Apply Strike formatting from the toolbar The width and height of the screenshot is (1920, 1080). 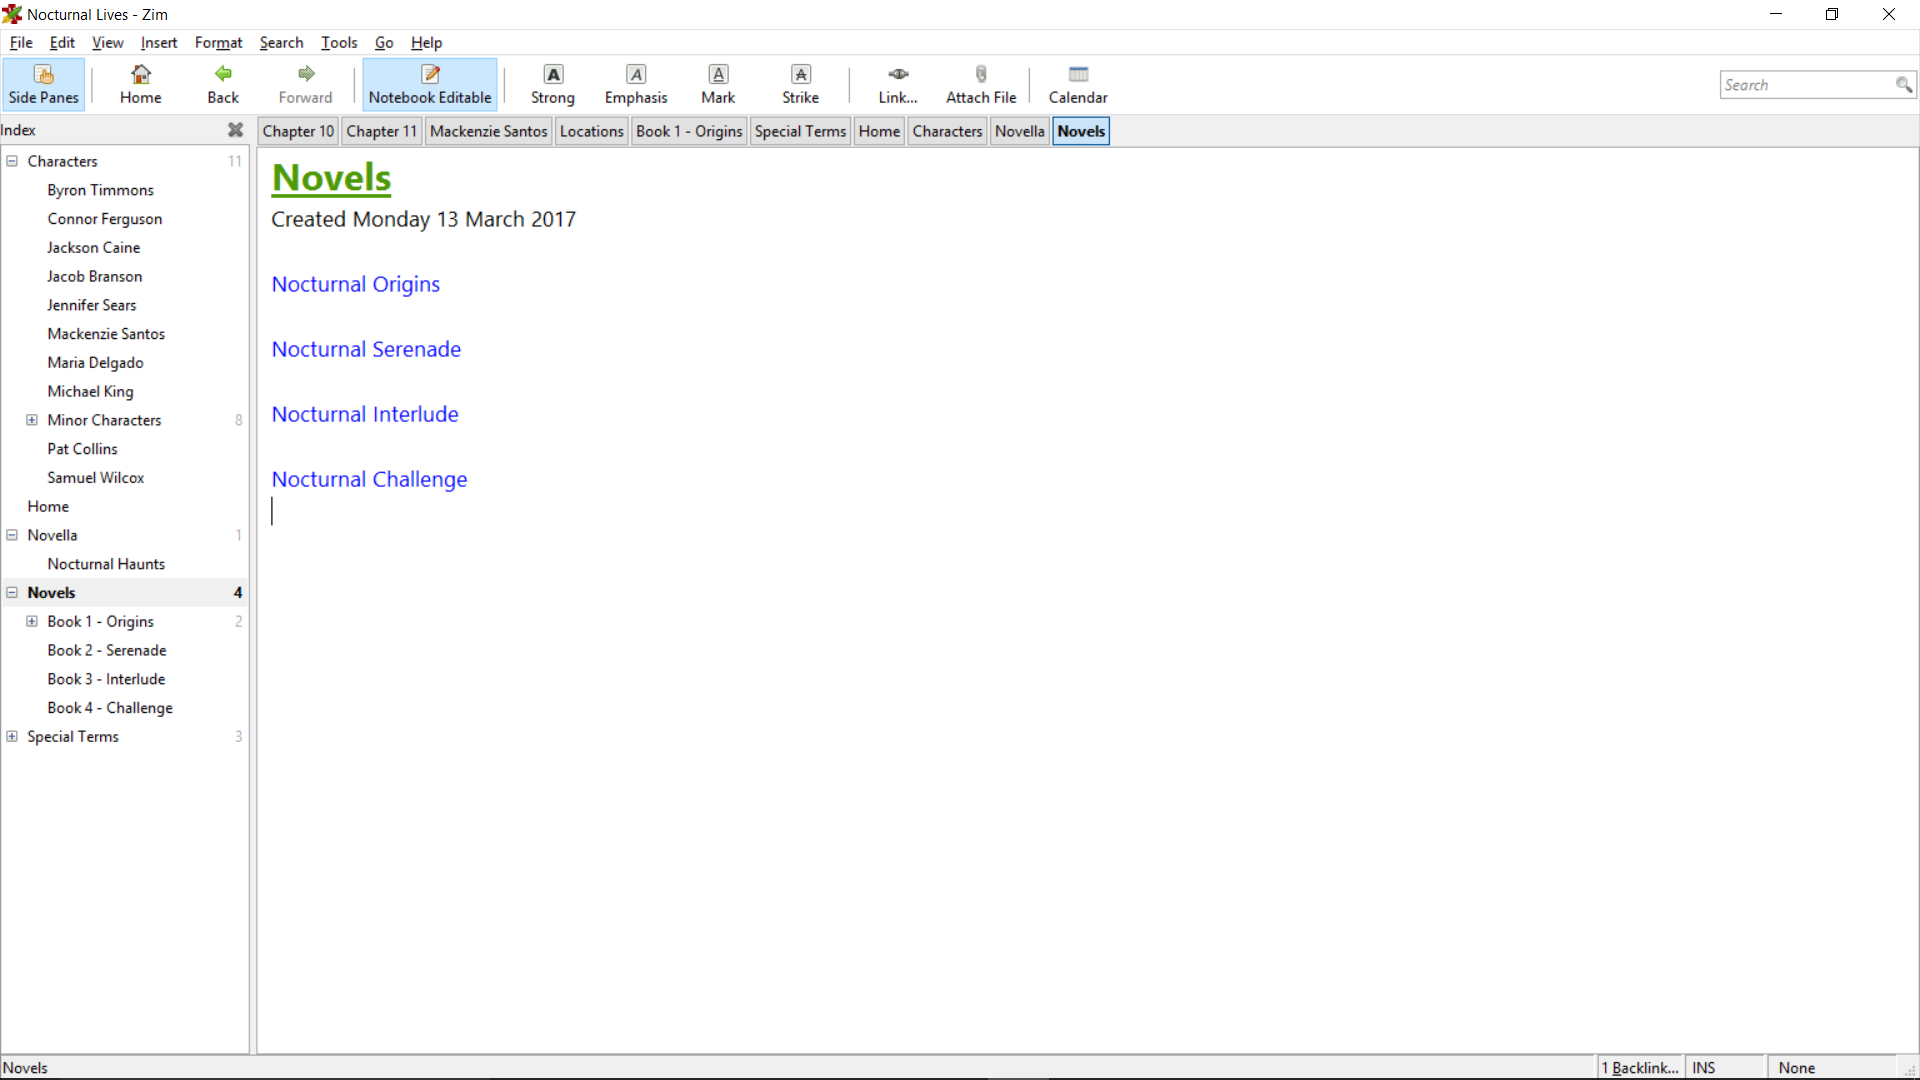800,84
